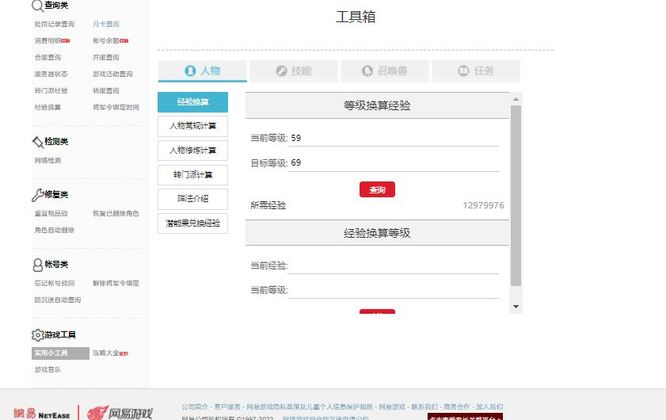
Task: Open 解除将军令绑定 link
Action: pyautogui.click(x=116, y=283)
